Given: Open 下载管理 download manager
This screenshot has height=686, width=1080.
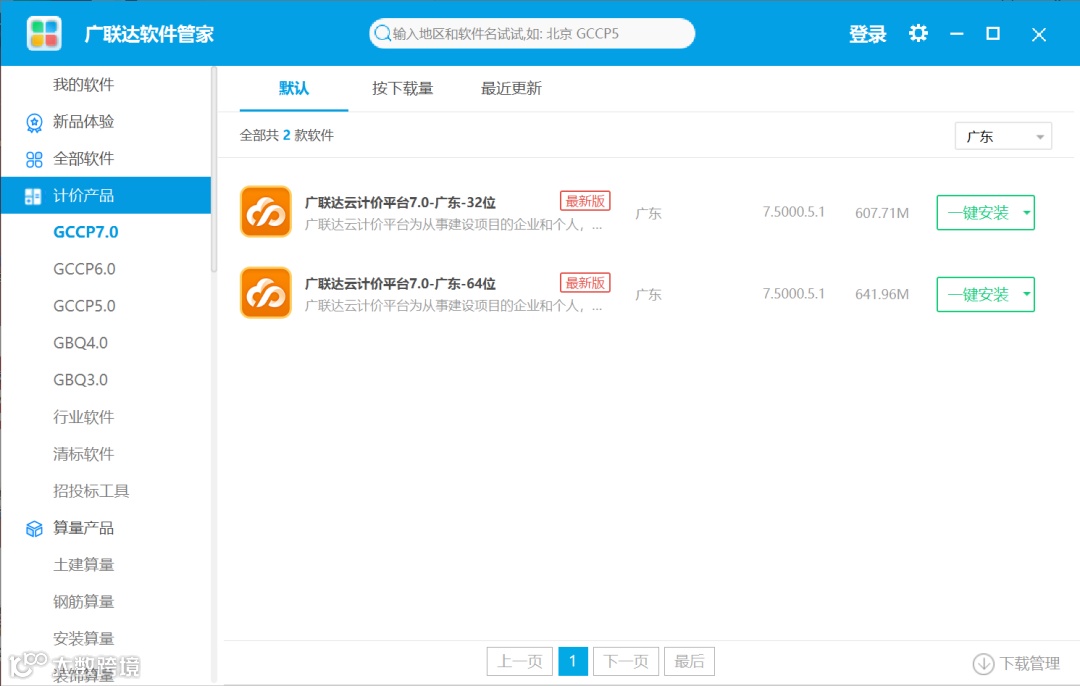Looking at the screenshot, I should click(x=1016, y=663).
